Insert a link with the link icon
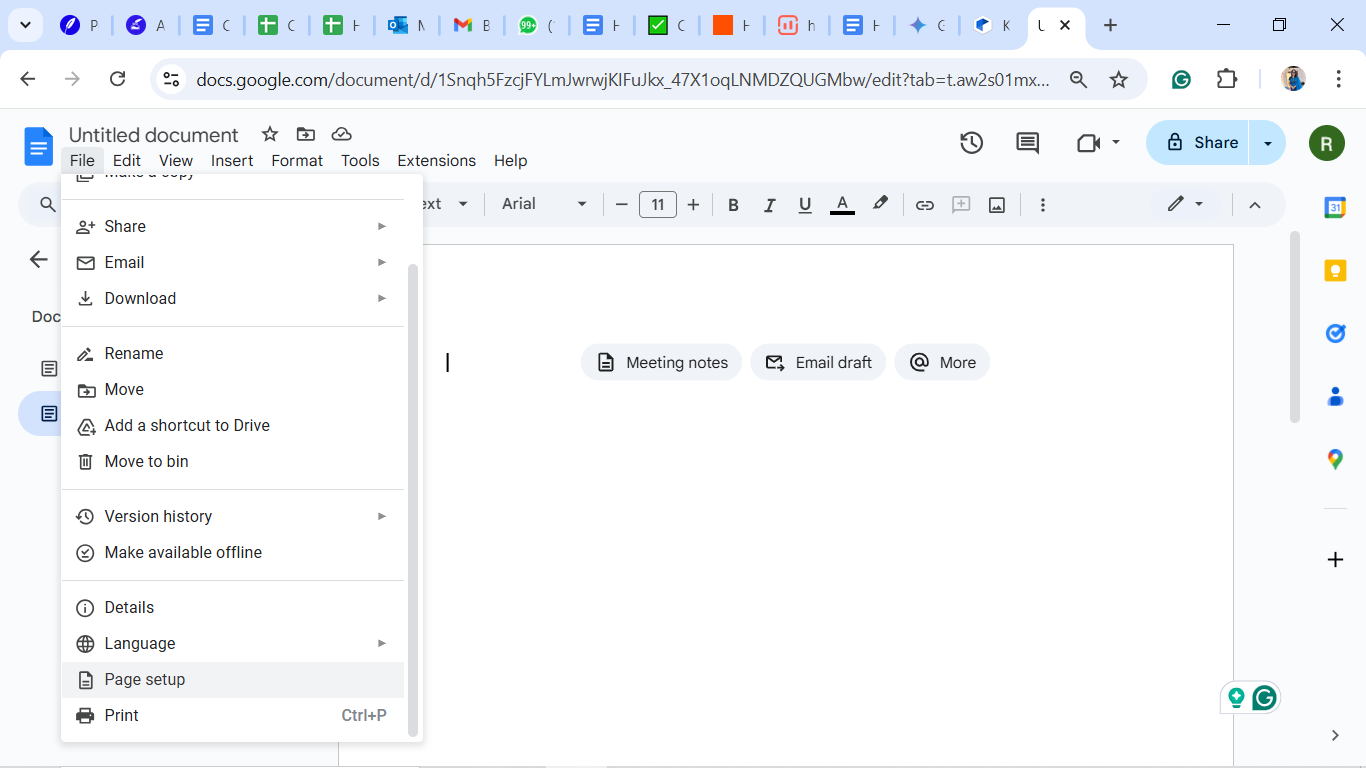The height and width of the screenshot is (768, 1366). [925, 205]
